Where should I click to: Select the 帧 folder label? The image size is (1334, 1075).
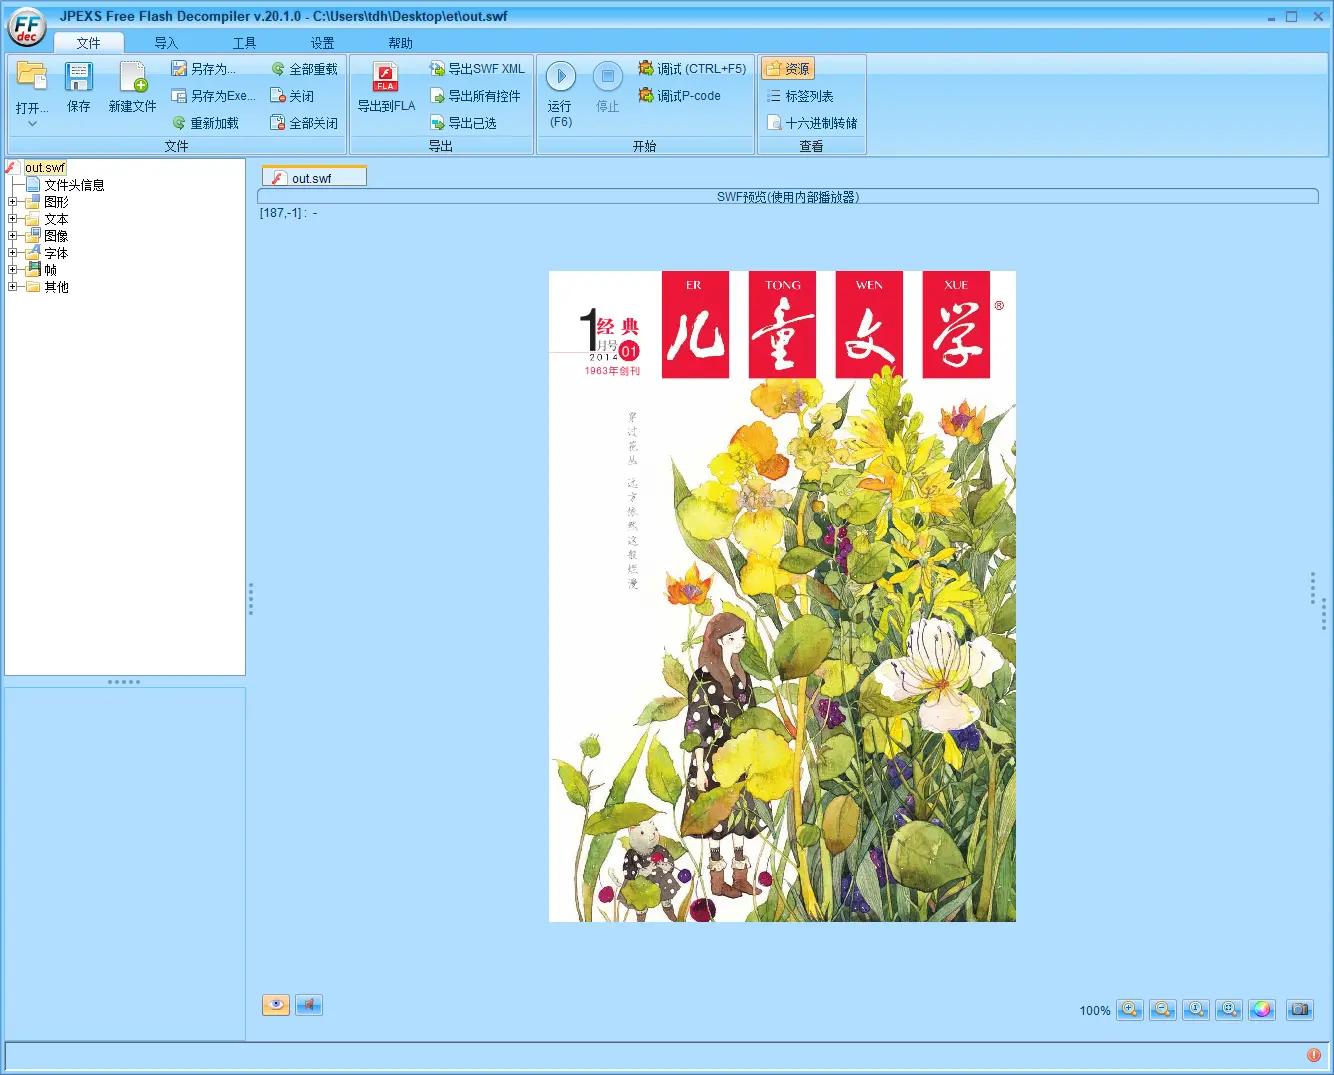(50, 270)
